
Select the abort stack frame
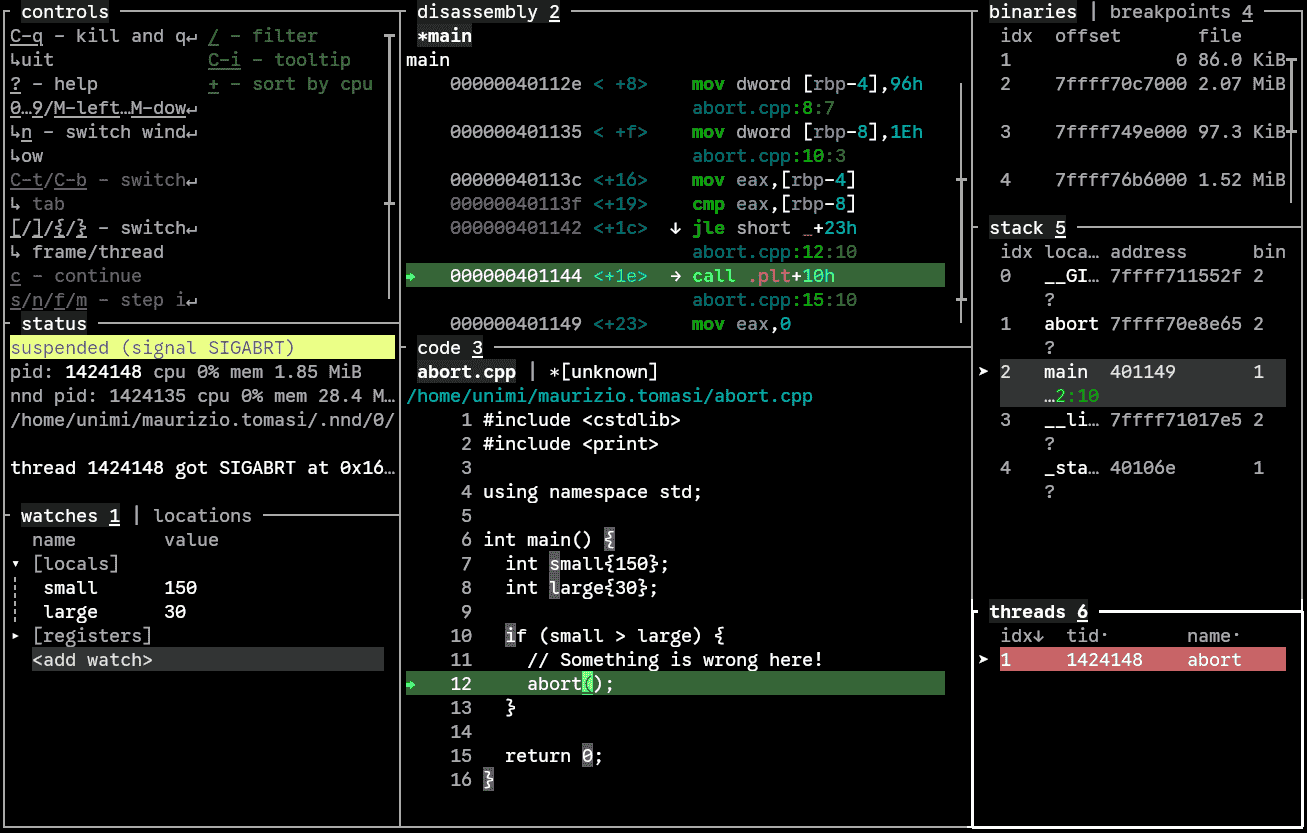click(1071, 324)
